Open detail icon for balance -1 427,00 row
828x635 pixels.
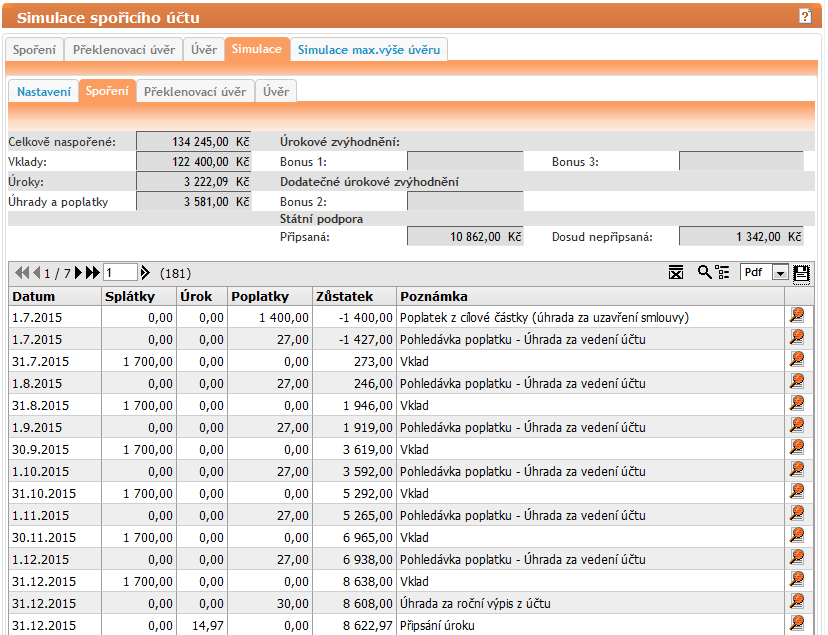797,337
